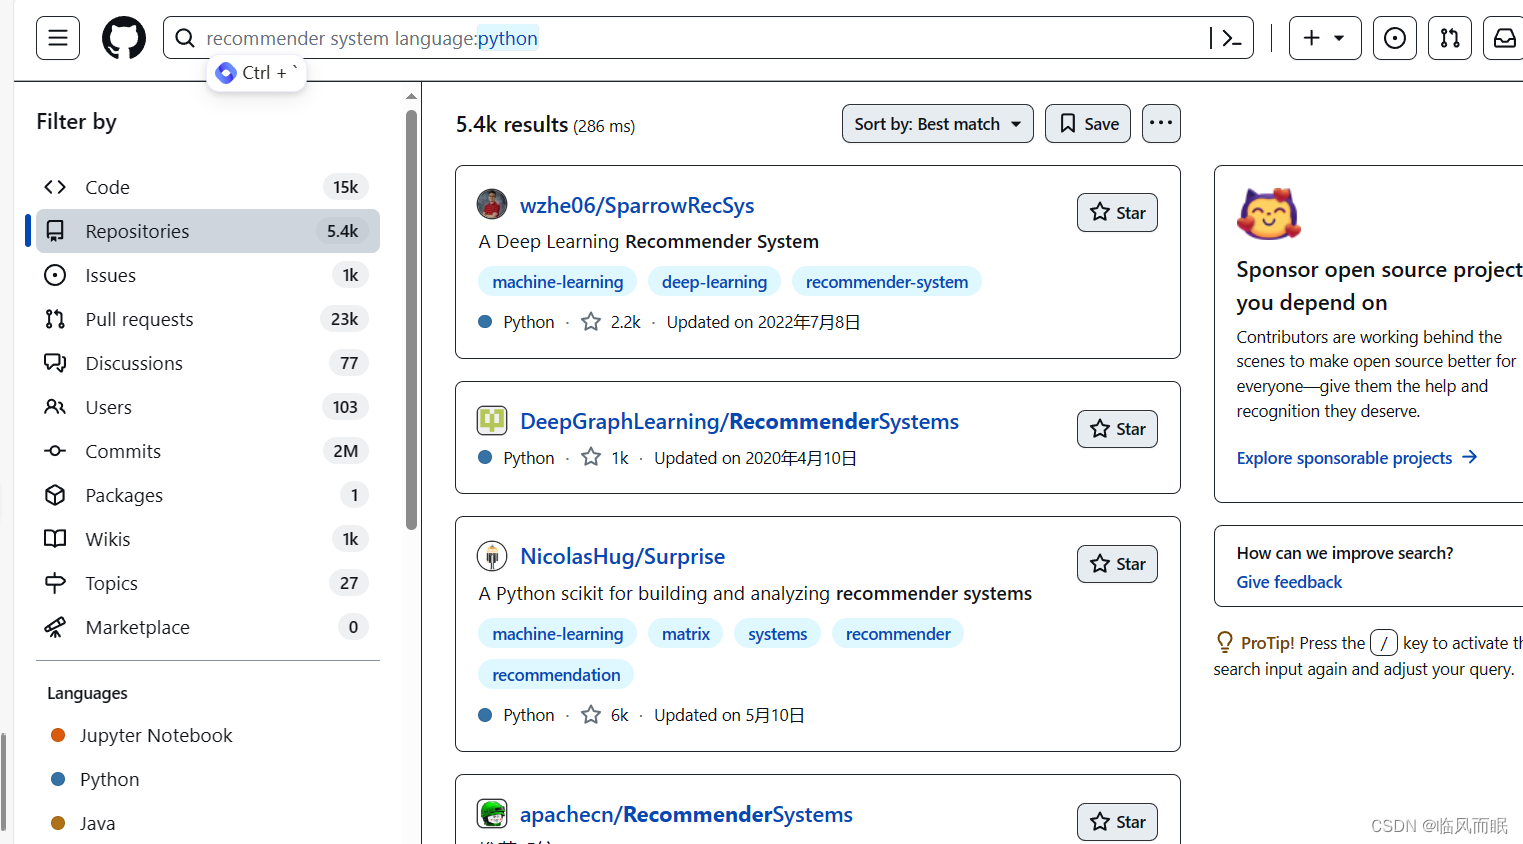The image size is (1523, 844).
Task: Filter results by Code
Action: point(208,187)
